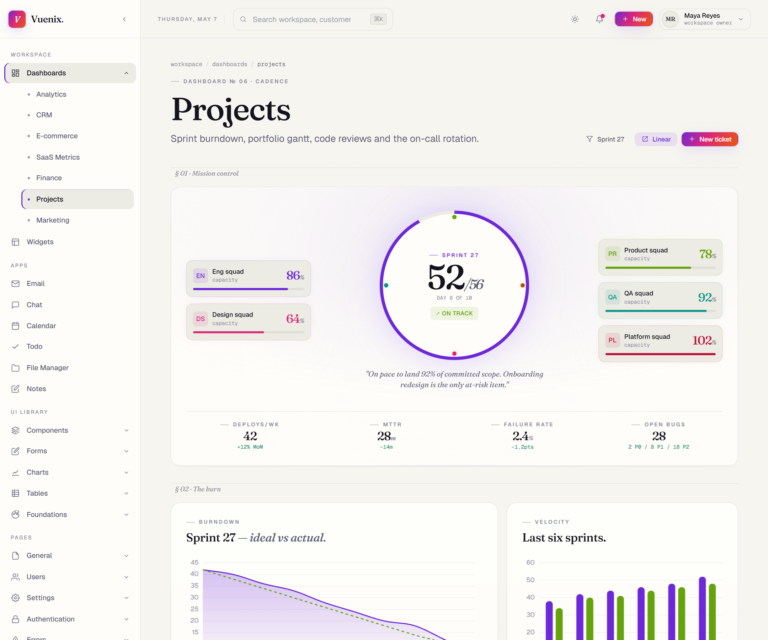
Task: Open the Linear link button
Action: 656,139
